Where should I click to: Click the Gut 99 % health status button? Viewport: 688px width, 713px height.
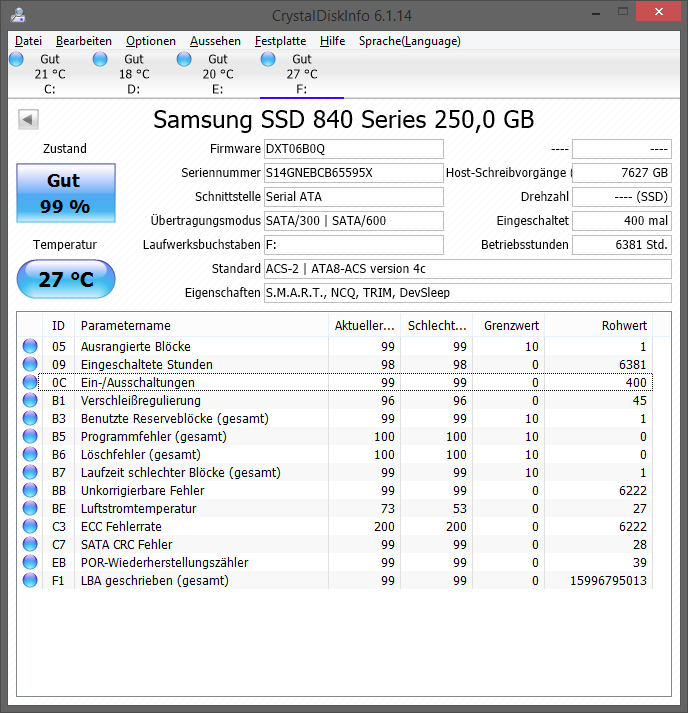(66, 193)
